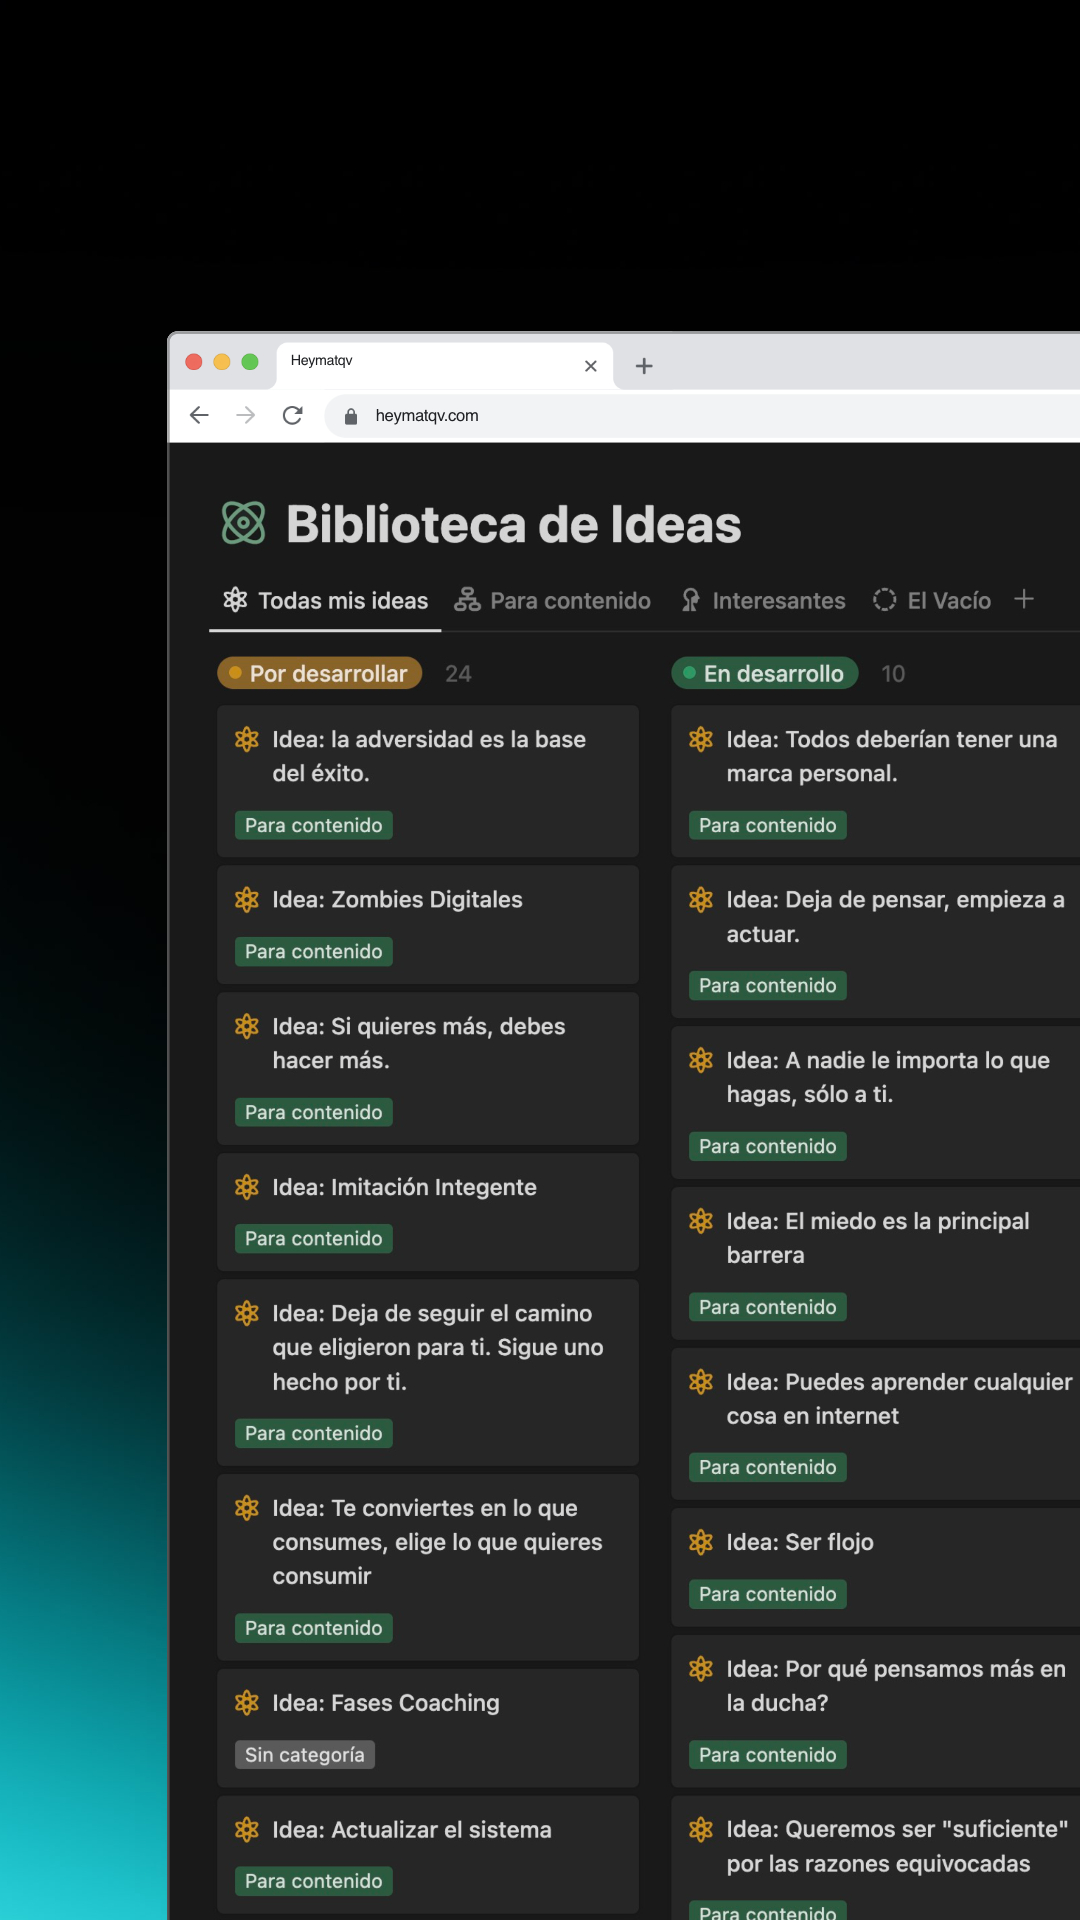Add a new view with plus icon
Image resolution: width=1080 pixels, height=1920 pixels.
[x=1023, y=599]
